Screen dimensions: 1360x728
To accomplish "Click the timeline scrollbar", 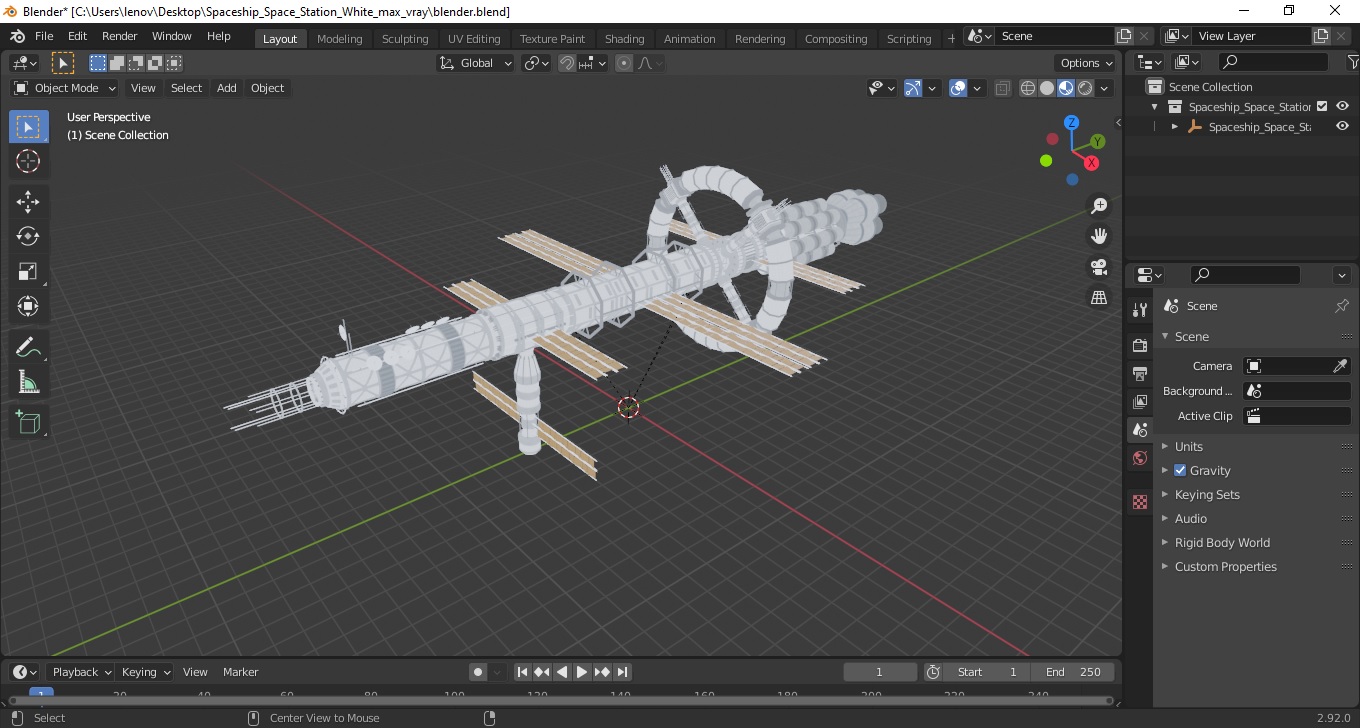I will [x=560, y=700].
